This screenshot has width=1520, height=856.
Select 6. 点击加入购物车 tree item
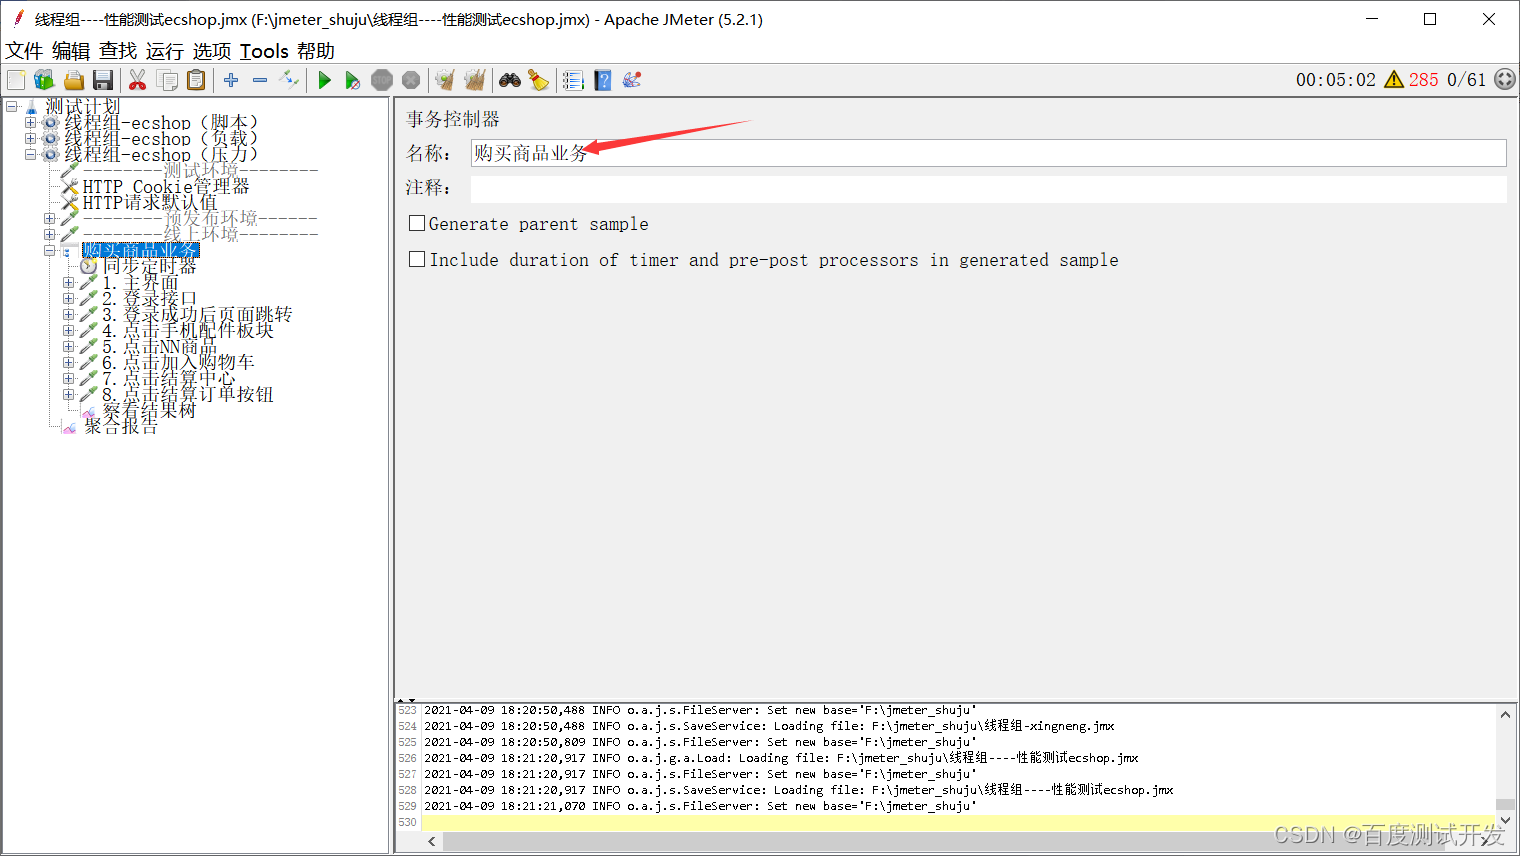[x=178, y=363]
